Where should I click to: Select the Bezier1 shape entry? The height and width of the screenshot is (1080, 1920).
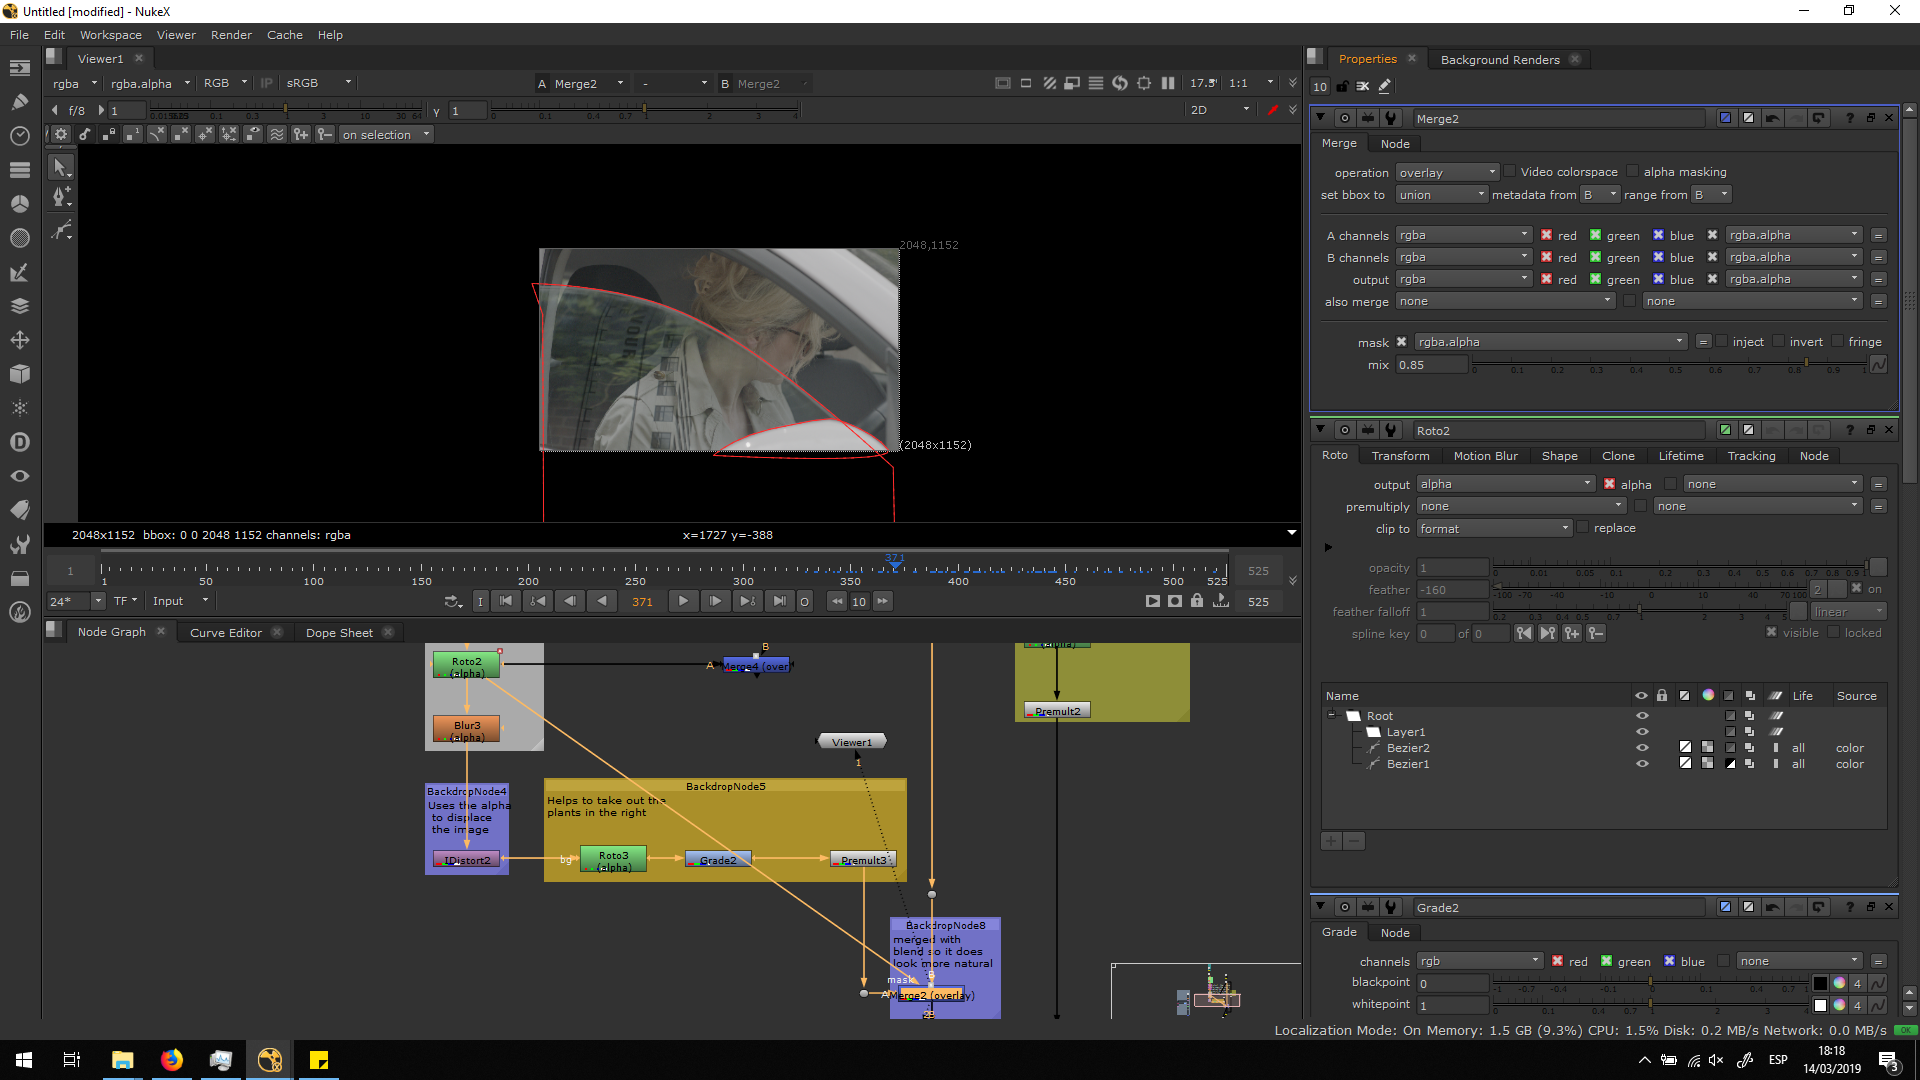[1407, 764]
